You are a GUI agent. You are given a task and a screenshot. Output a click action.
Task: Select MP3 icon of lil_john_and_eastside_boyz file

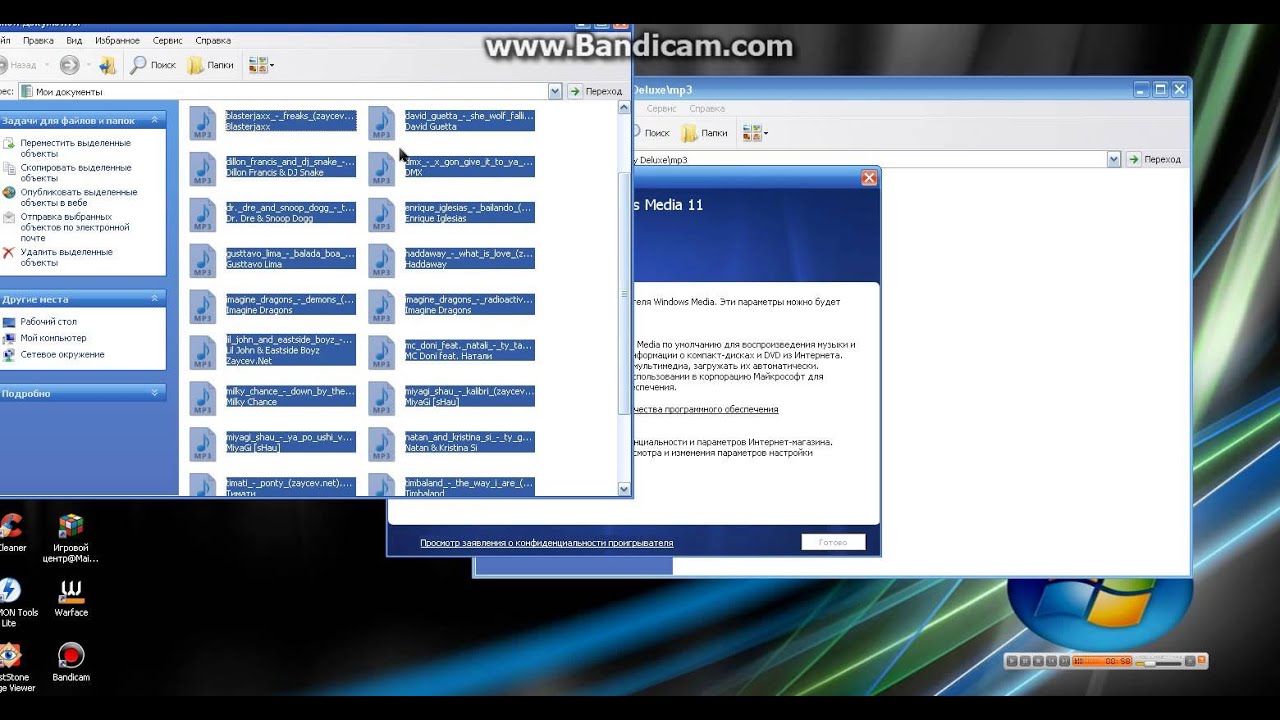click(x=203, y=353)
